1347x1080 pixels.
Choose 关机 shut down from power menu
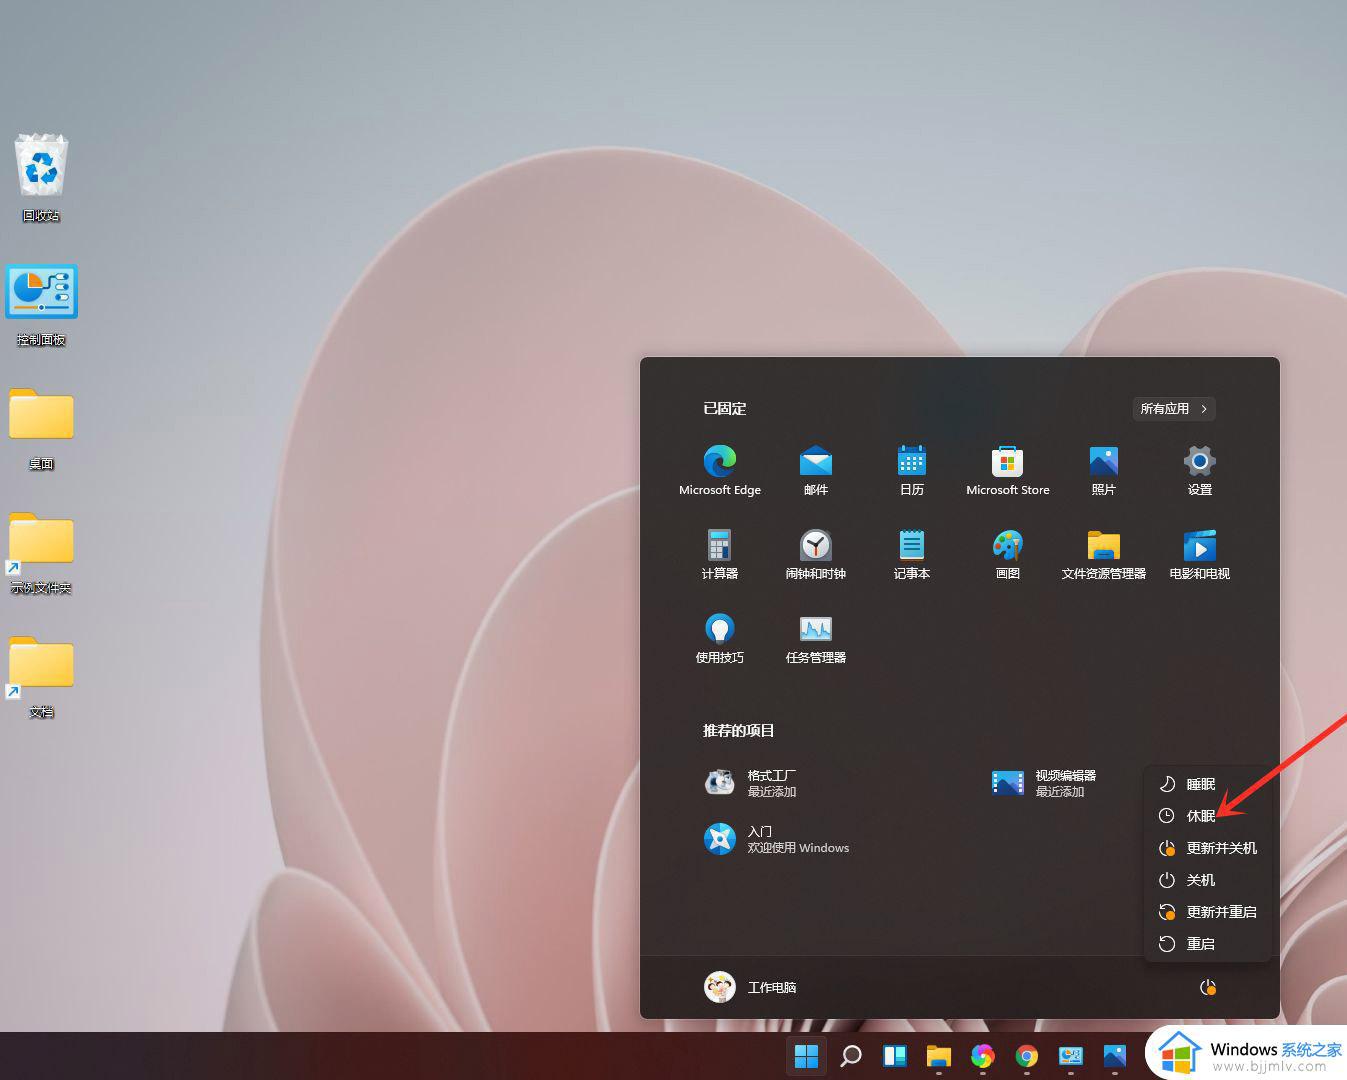[x=1207, y=880]
